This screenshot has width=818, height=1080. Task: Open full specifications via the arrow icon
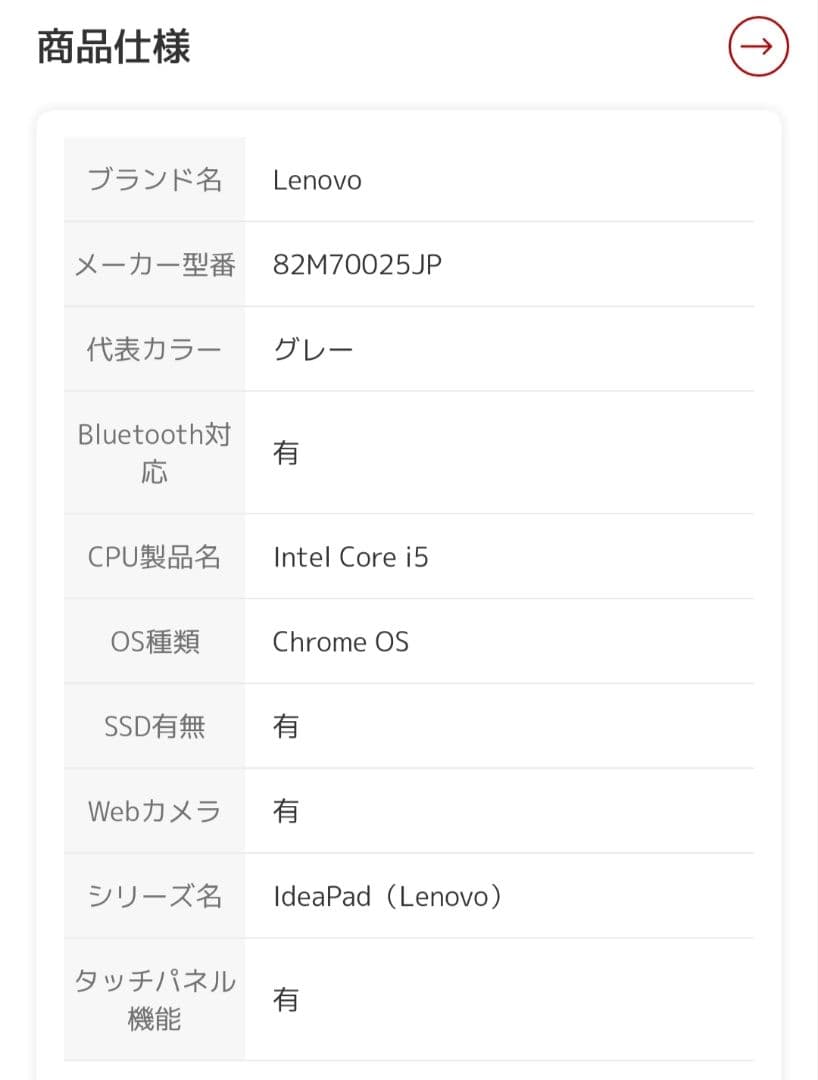tap(757, 46)
